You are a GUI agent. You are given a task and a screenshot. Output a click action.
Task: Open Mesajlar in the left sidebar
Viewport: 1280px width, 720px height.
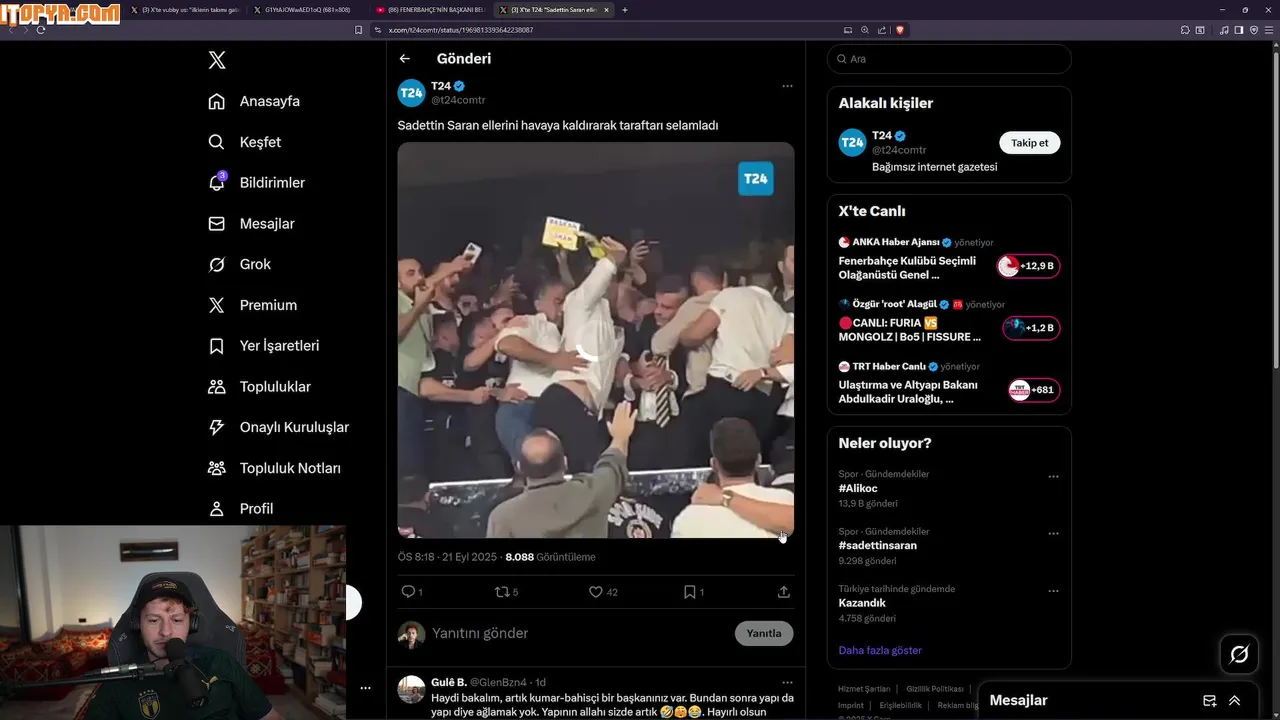252,224
